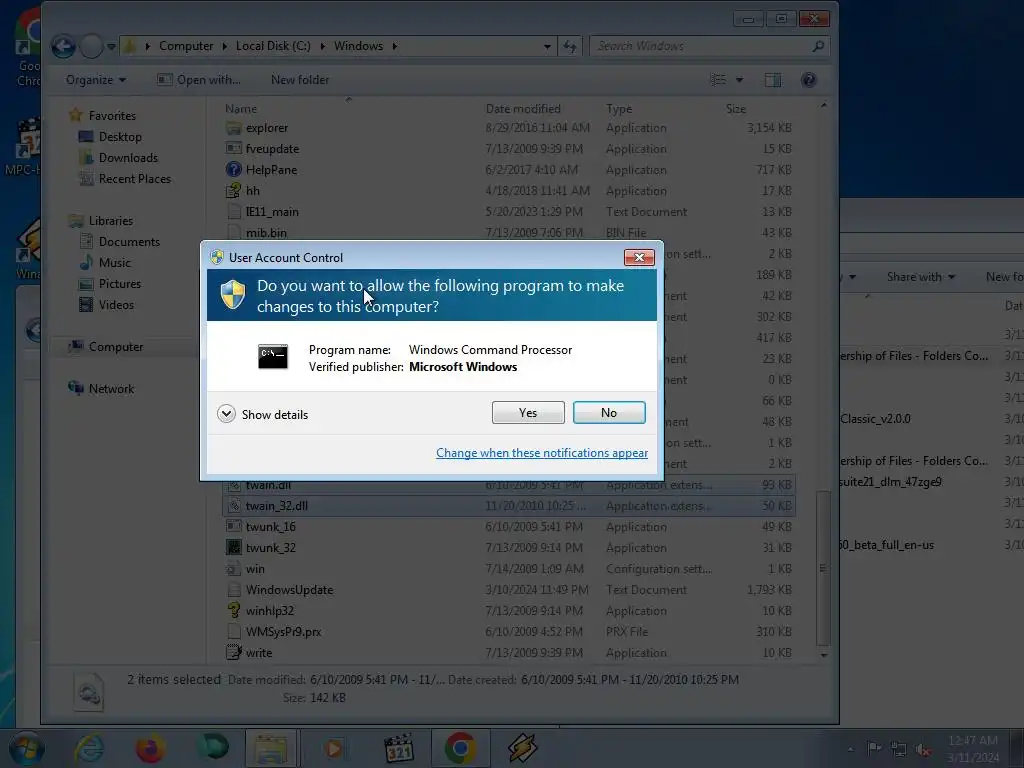Open recent locations dropdown arrow
Image resolution: width=1024 pixels, height=768 pixels.
(x=111, y=46)
